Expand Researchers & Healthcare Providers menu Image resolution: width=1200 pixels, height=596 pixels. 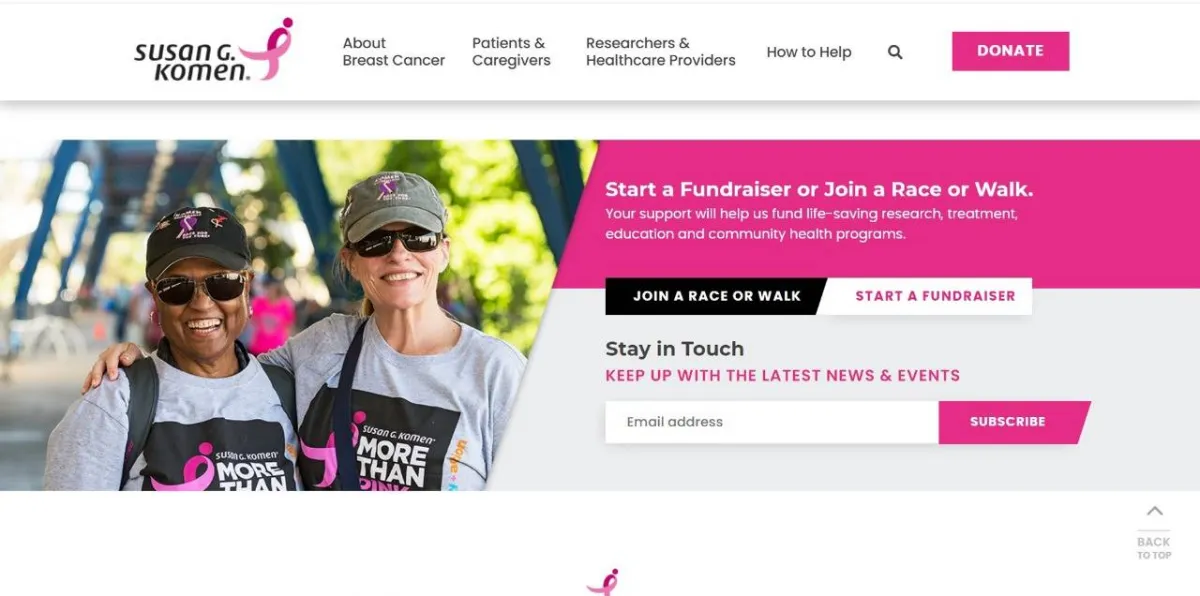pyautogui.click(x=660, y=52)
